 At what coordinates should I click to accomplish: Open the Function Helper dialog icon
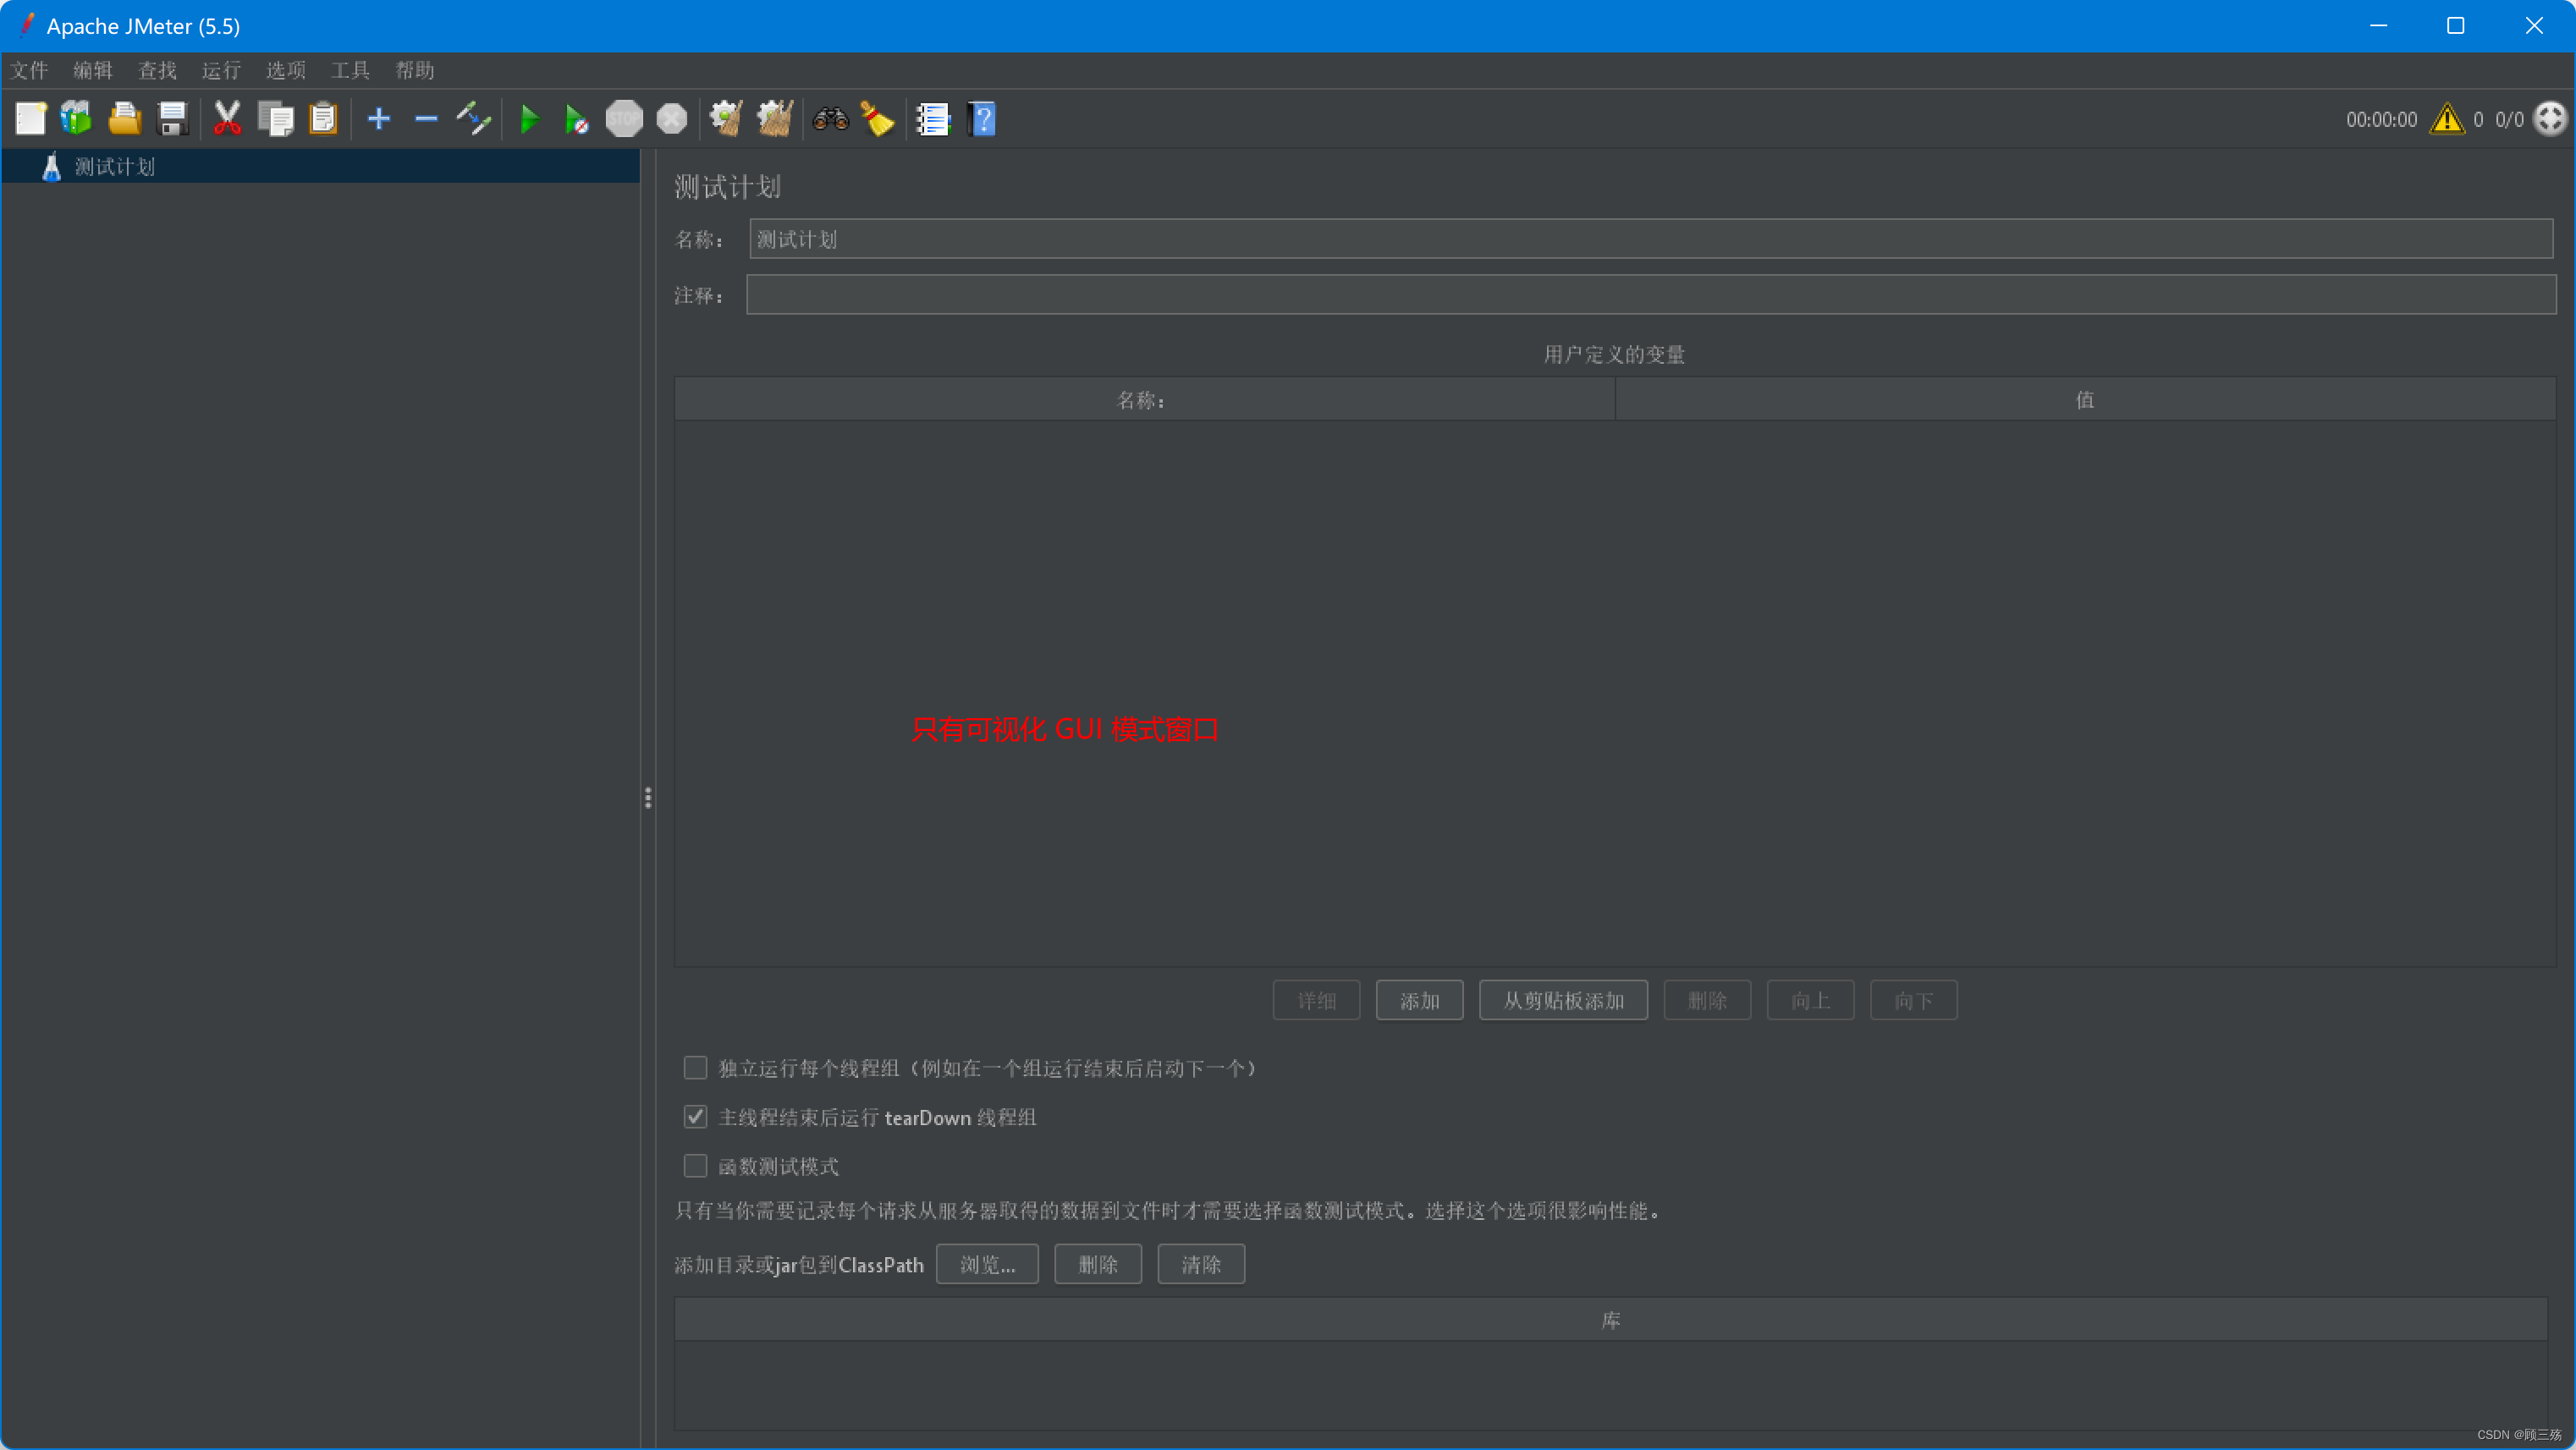932,119
